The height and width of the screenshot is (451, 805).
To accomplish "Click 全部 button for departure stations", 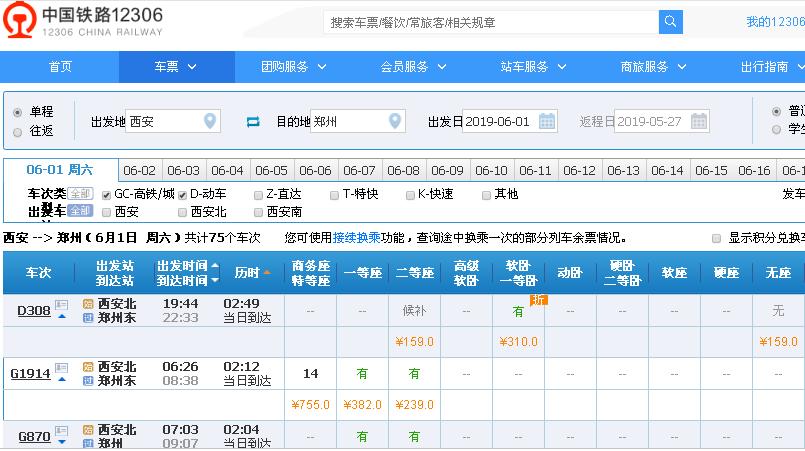I will tap(80, 211).
